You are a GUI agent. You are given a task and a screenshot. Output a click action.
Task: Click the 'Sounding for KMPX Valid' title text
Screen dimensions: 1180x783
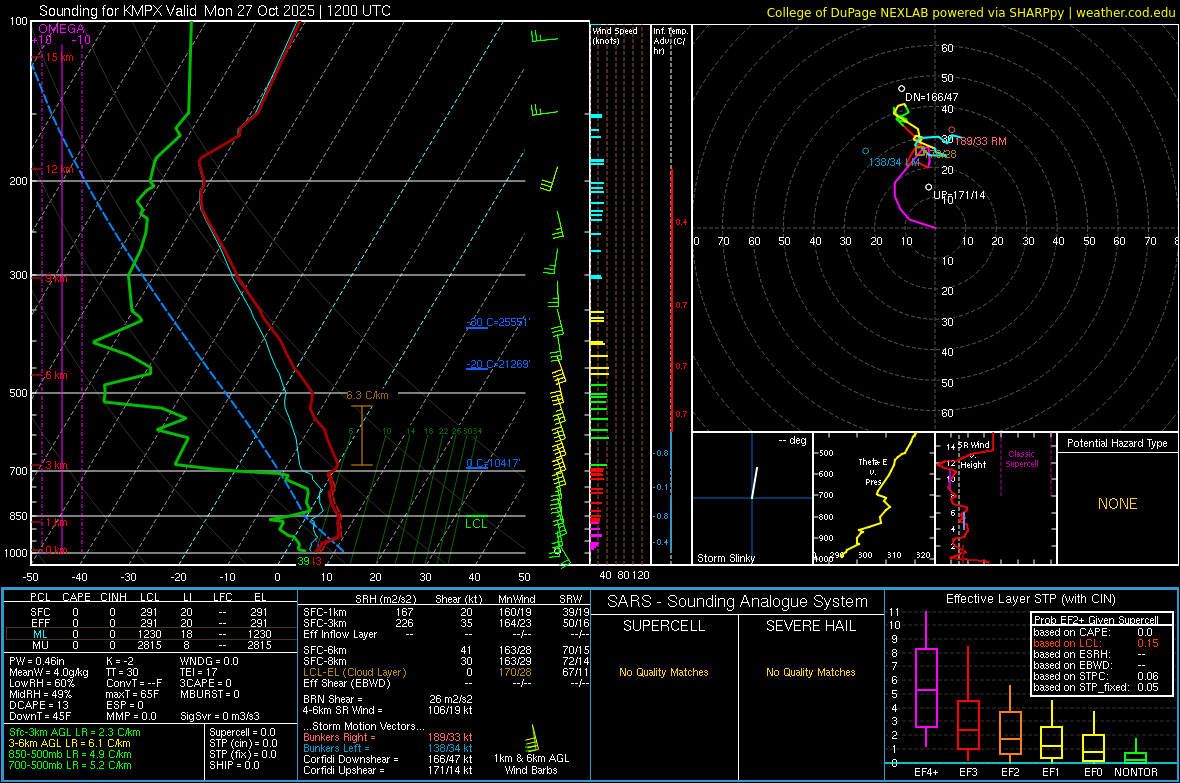[x=119, y=11]
